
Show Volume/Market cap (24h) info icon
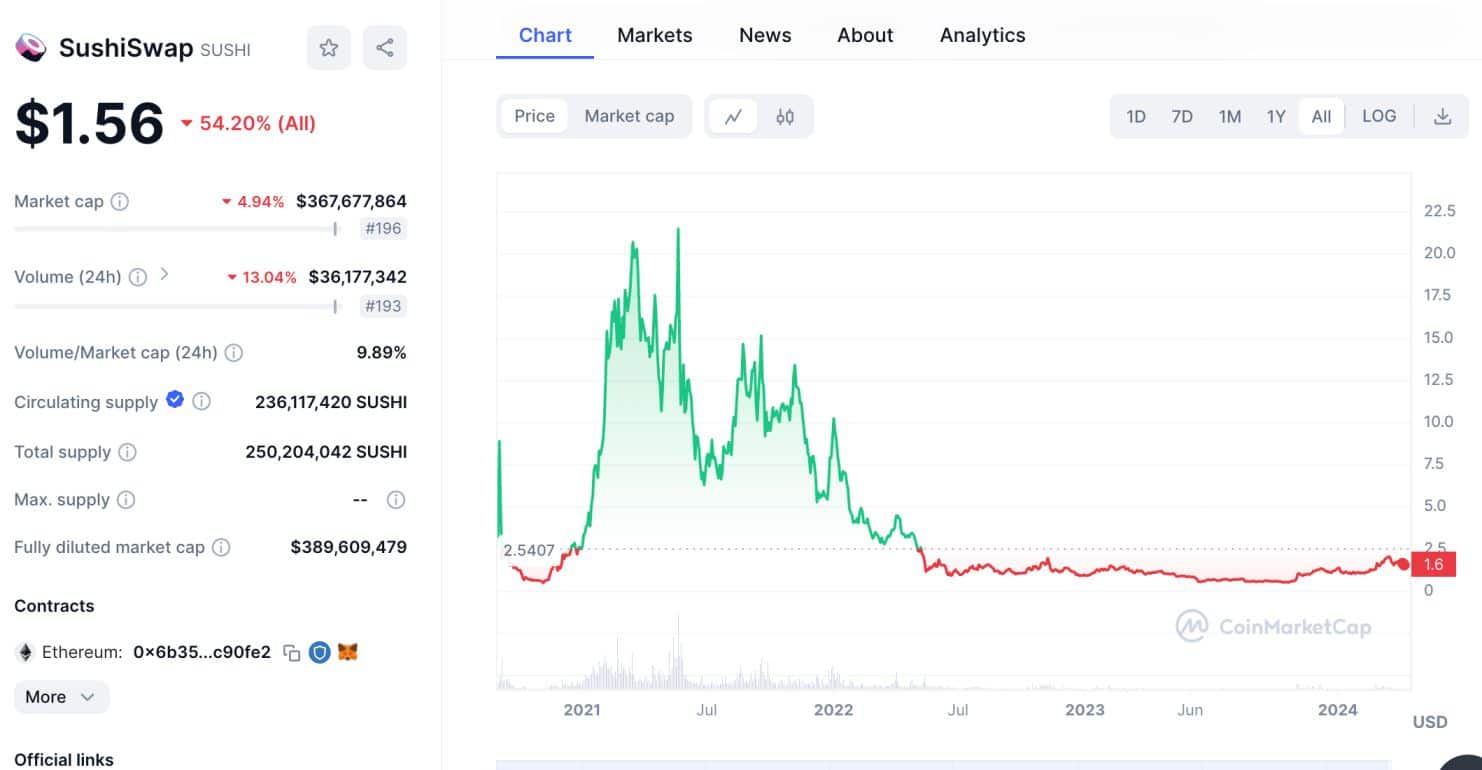tap(233, 353)
